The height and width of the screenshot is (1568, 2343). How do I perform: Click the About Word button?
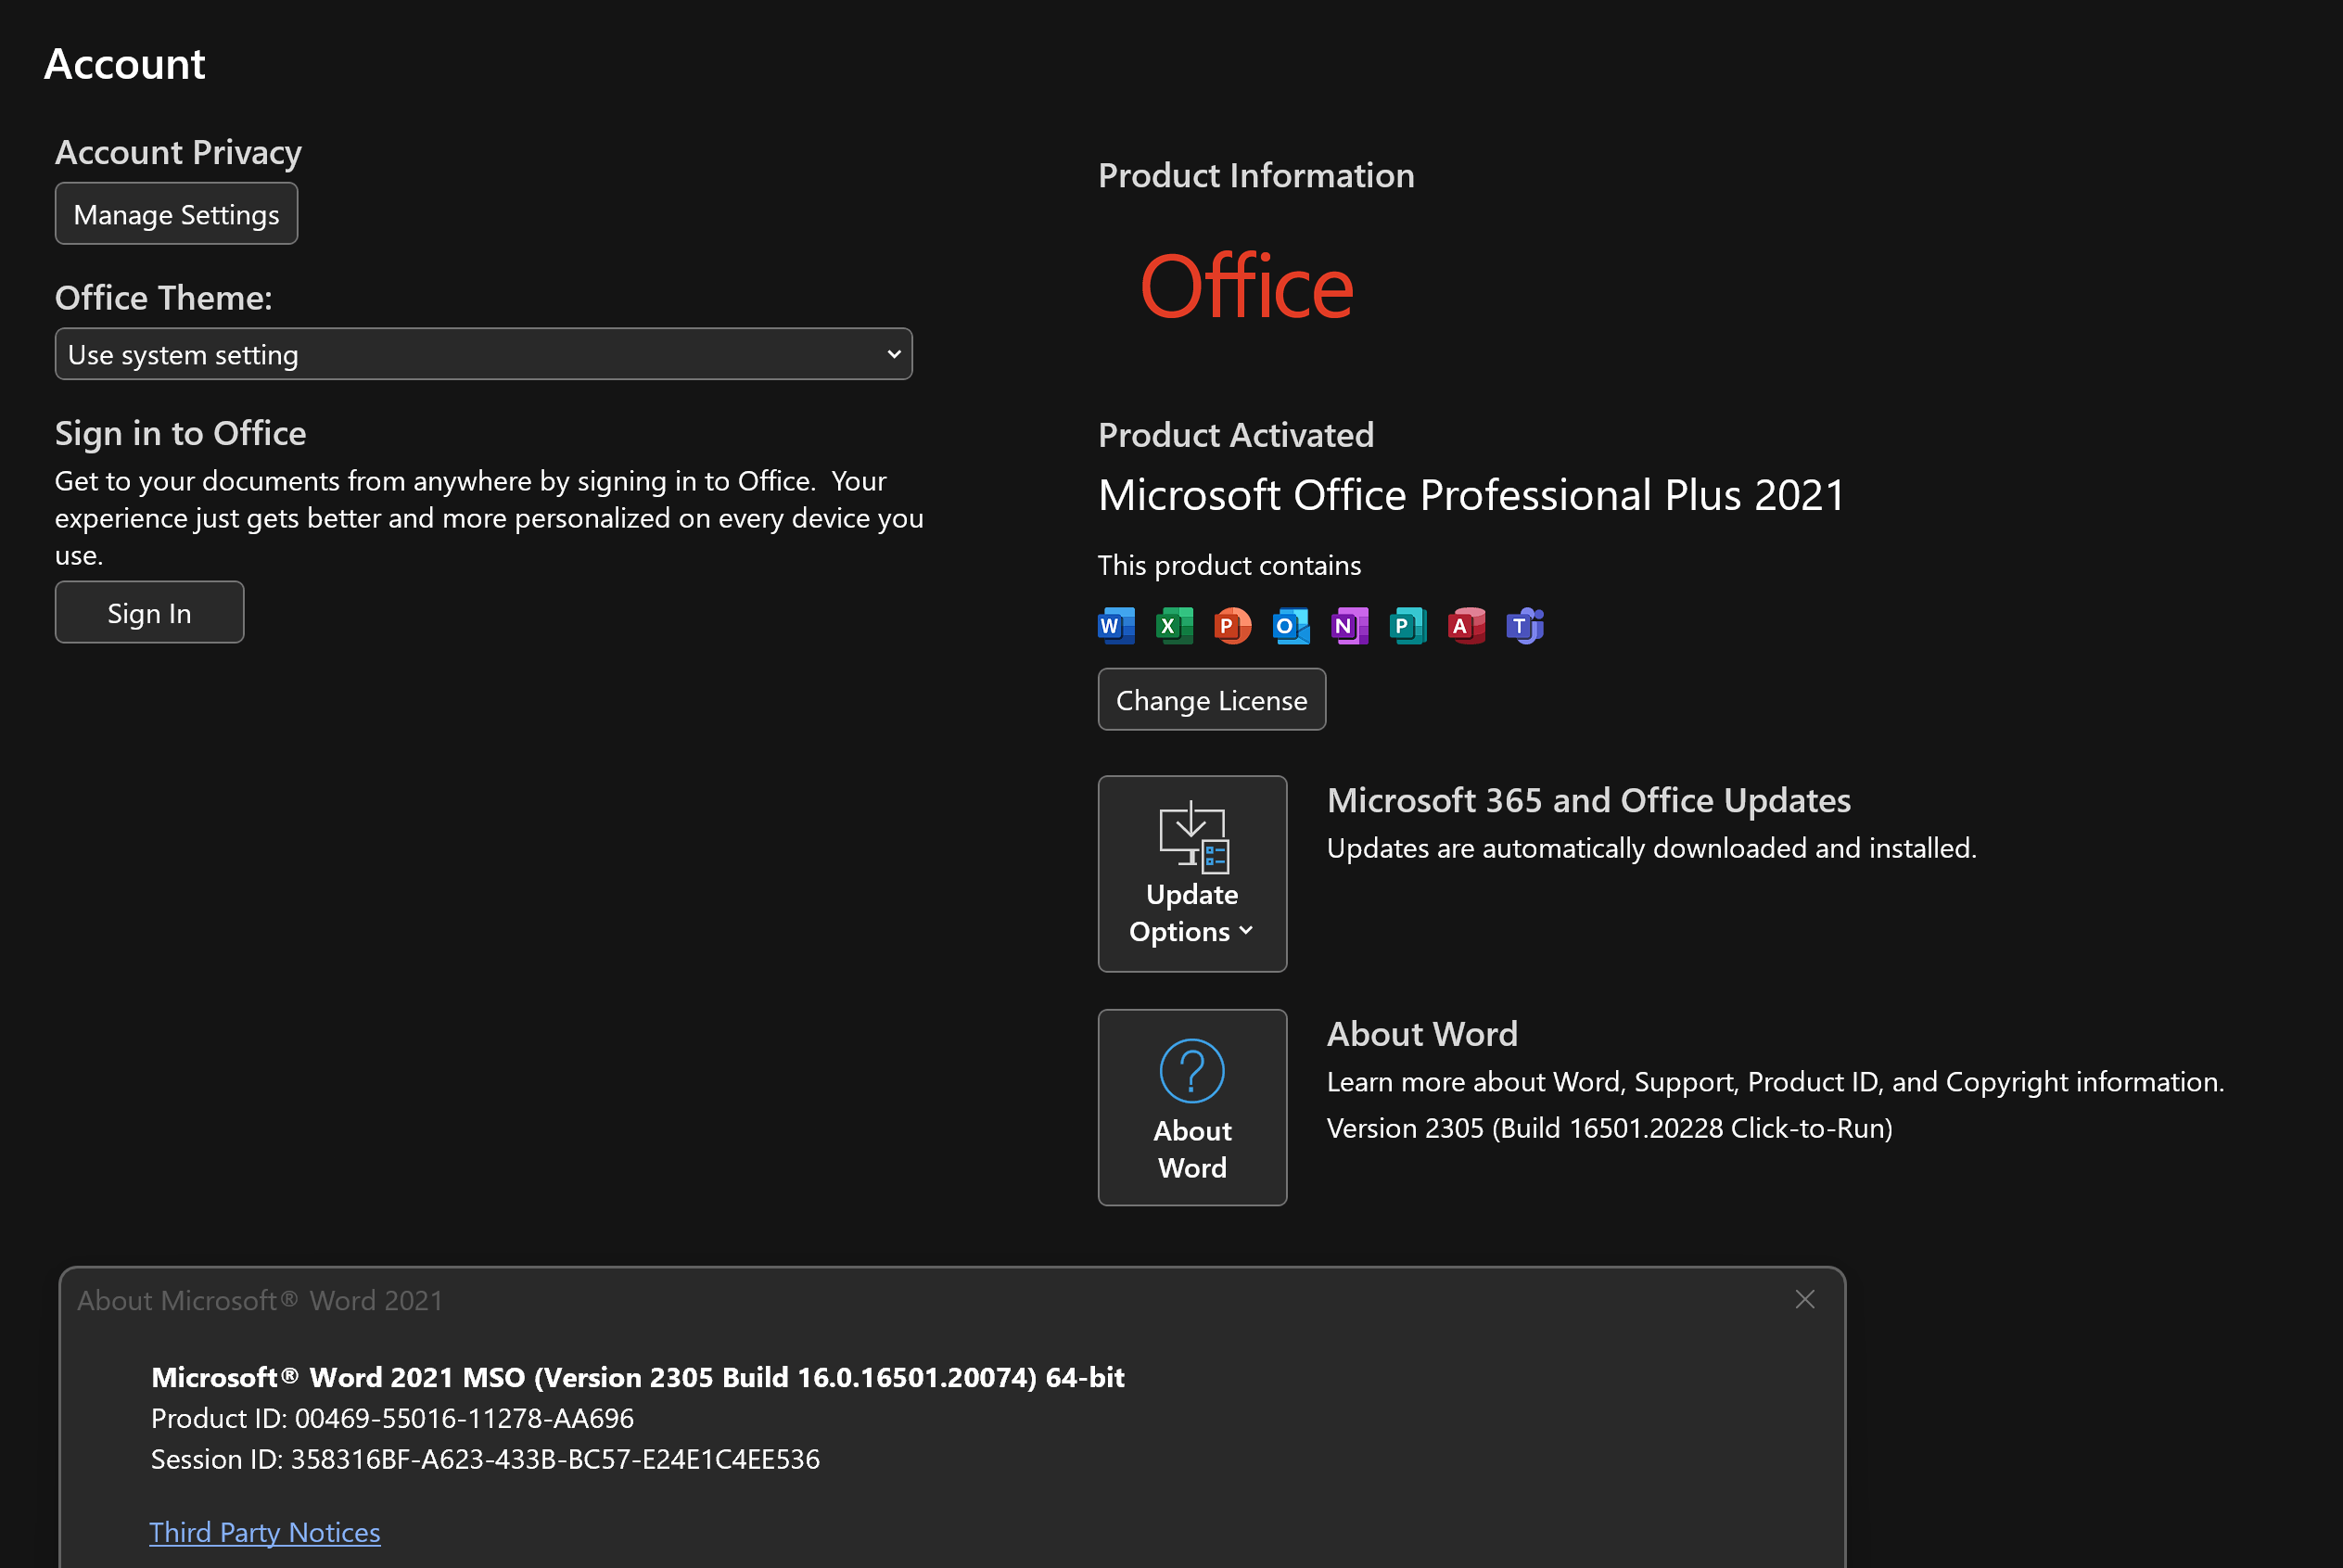(x=1192, y=1107)
